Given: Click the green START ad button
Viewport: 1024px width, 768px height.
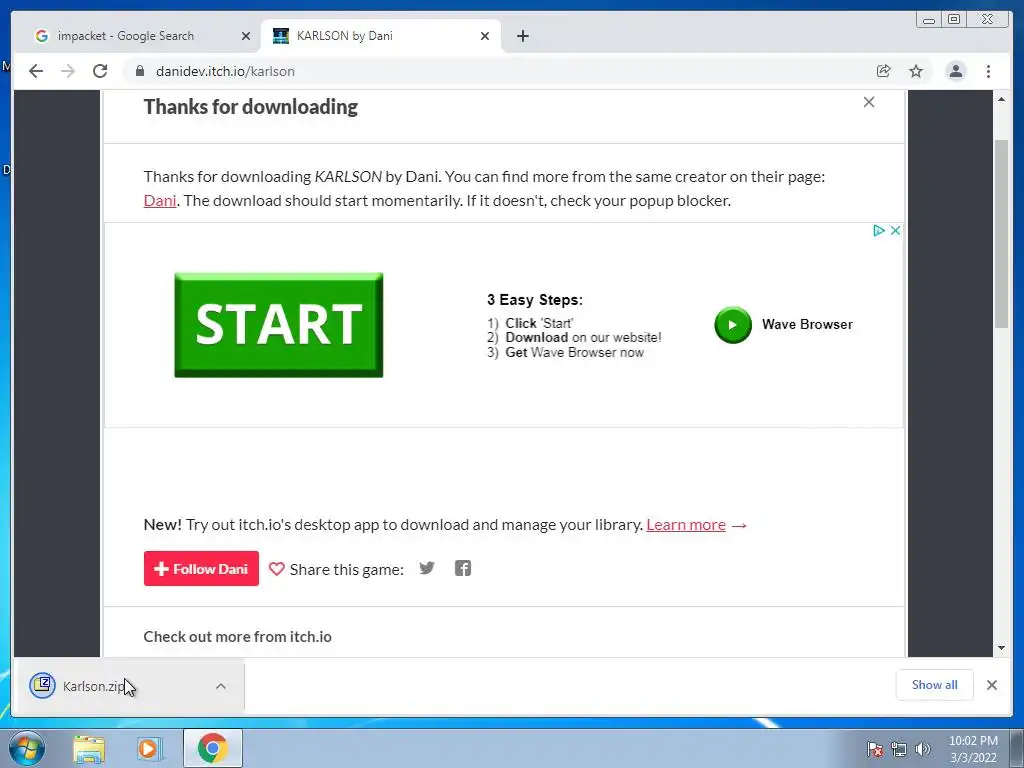Looking at the screenshot, I should pyautogui.click(x=279, y=325).
